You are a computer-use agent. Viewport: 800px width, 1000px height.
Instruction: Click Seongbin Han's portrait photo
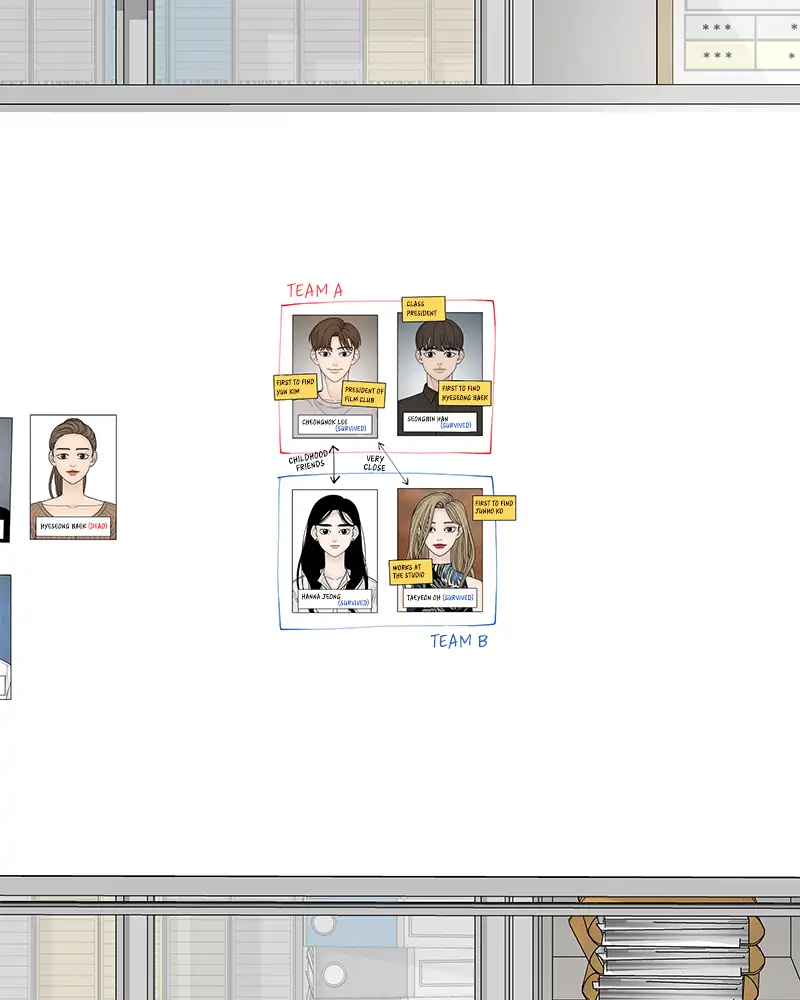click(440, 374)
